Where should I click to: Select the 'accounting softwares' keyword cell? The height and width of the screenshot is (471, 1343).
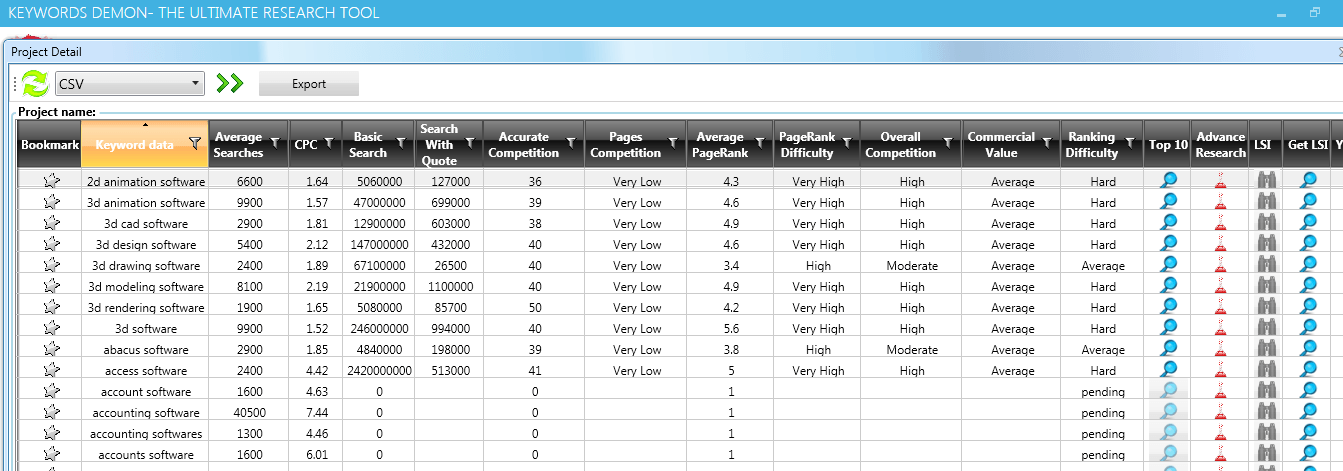(146, 434)
